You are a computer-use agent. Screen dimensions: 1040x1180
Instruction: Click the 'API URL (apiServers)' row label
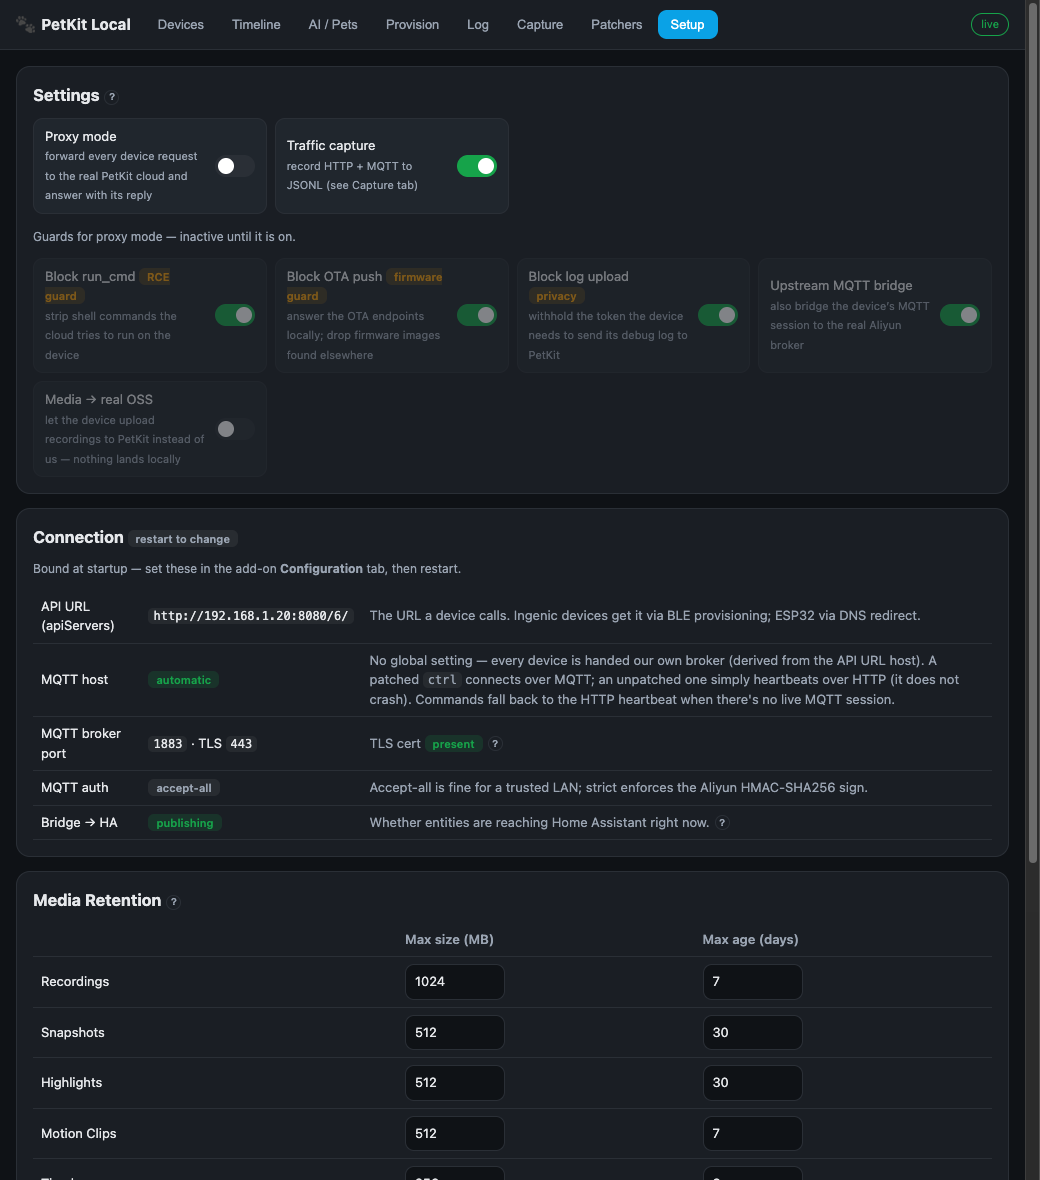78,616
